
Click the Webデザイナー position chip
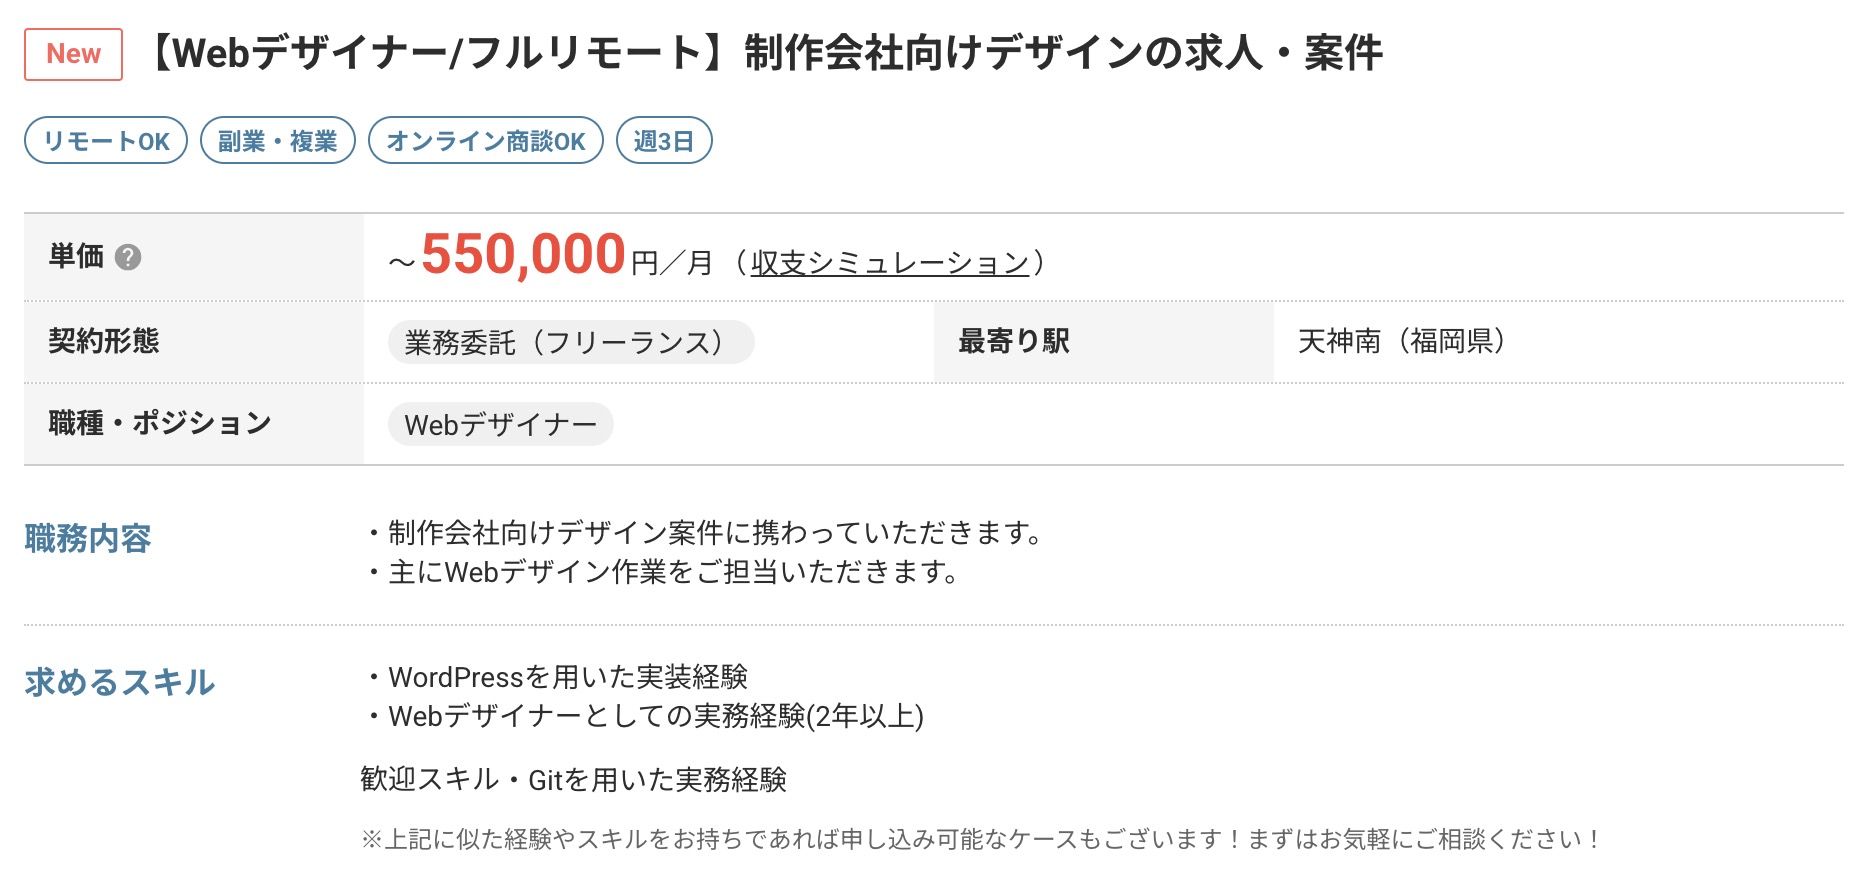coord(501,424)
